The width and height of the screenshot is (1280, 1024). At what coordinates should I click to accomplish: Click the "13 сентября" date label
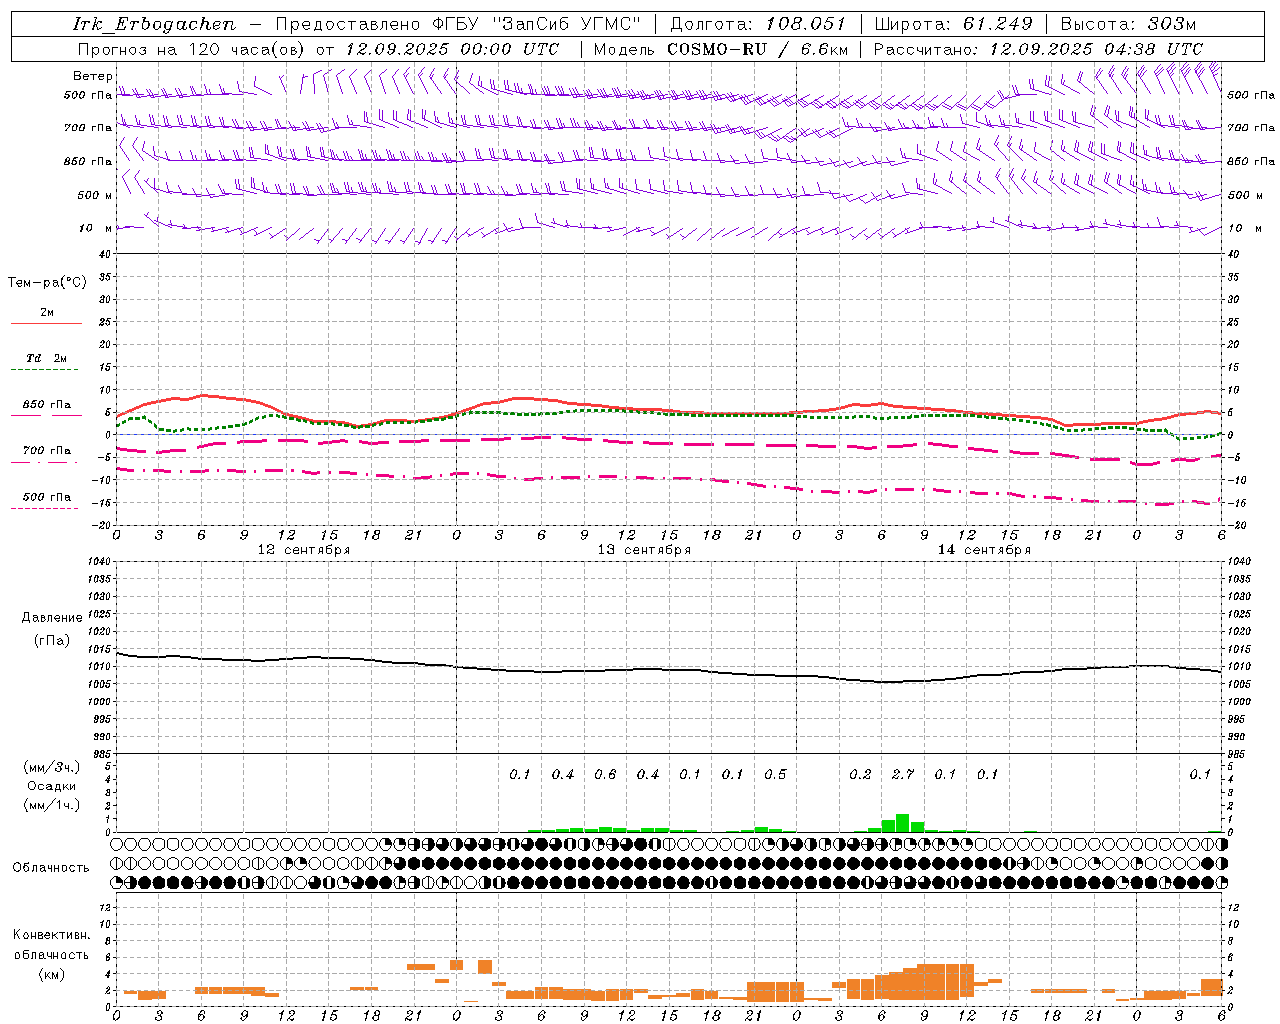tap(644, 550)
